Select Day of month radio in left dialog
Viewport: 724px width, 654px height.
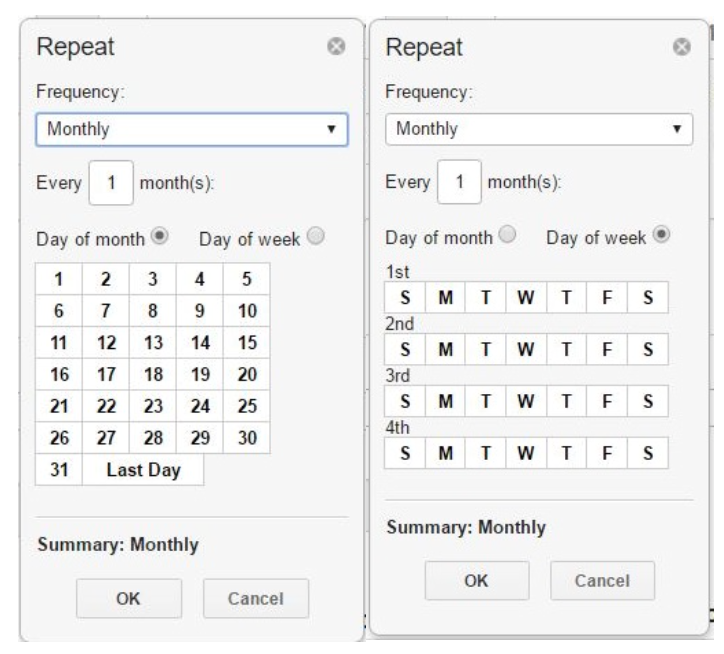(x=157, y=237)
